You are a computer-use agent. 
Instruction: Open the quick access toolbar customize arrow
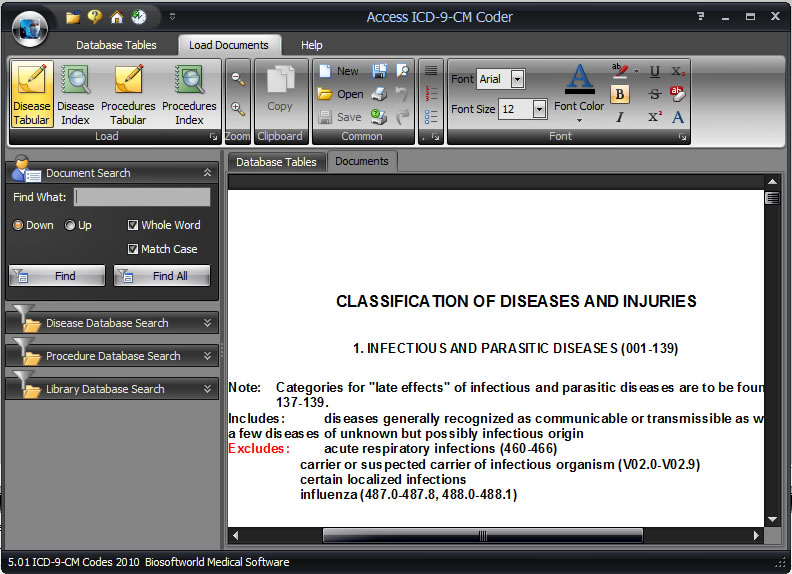click(172, 17)
